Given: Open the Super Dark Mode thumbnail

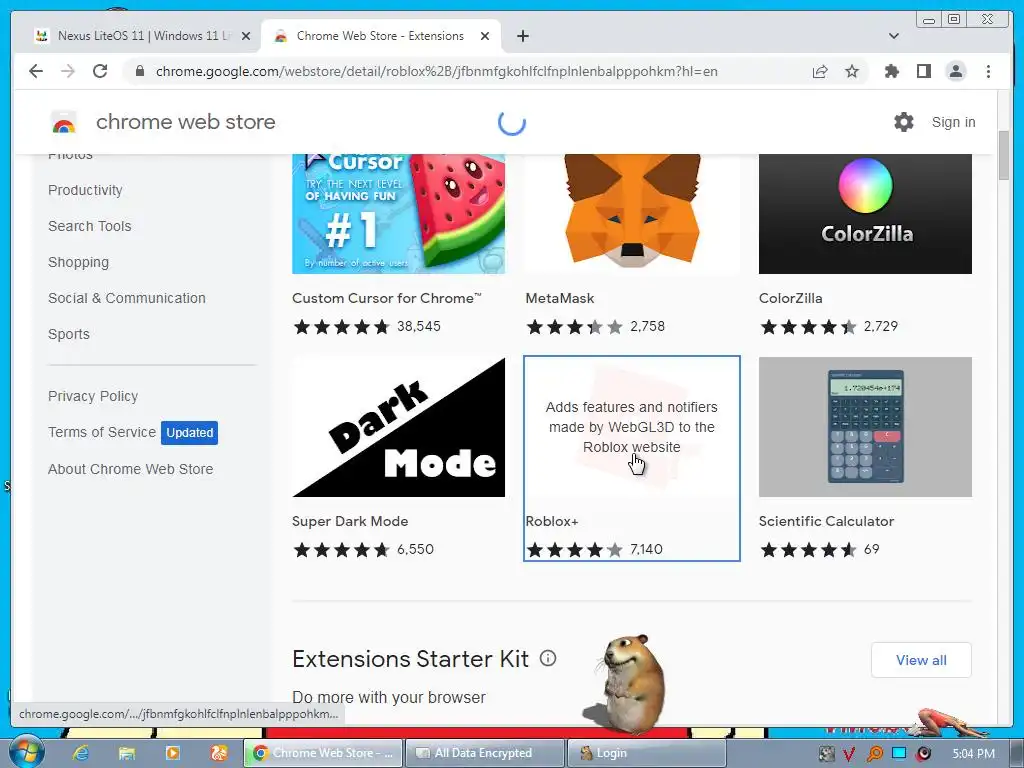Looking at the screenshot, I should [x=398, y=427].
